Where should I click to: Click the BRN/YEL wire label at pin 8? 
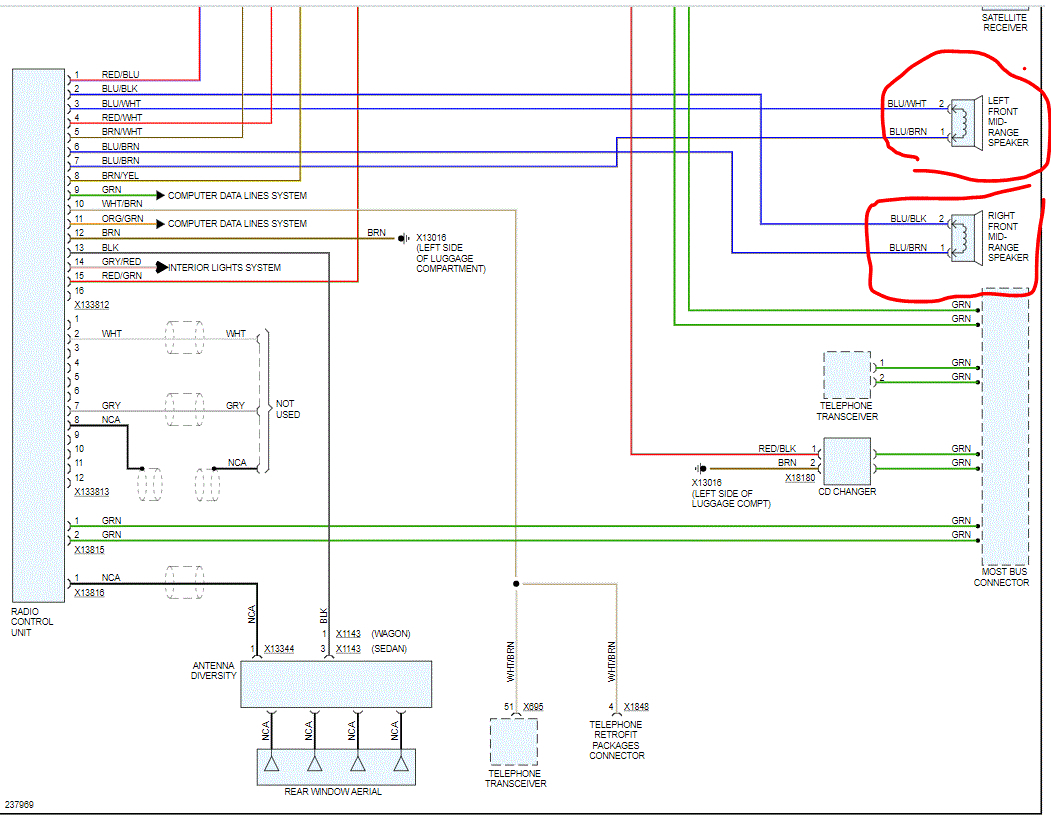point(121,176)
